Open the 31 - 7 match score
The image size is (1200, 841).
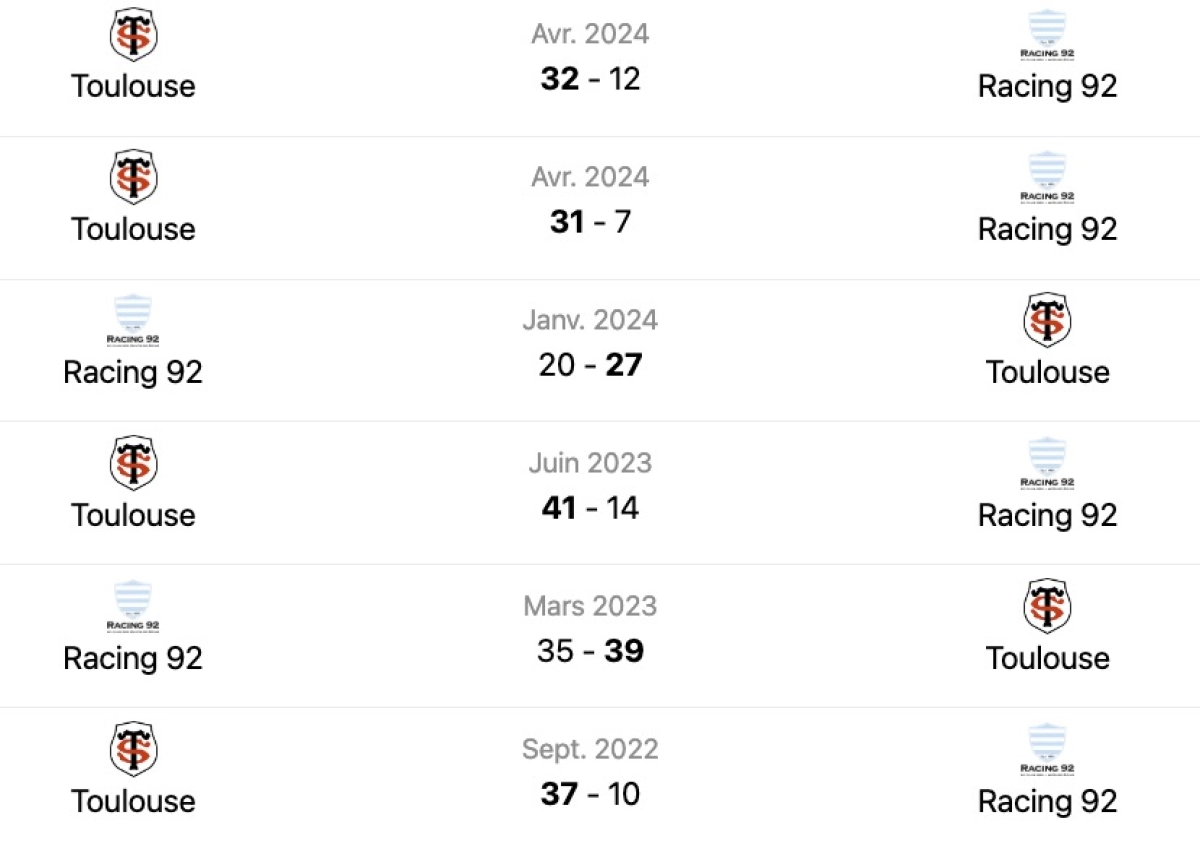[x=590, y=221]
